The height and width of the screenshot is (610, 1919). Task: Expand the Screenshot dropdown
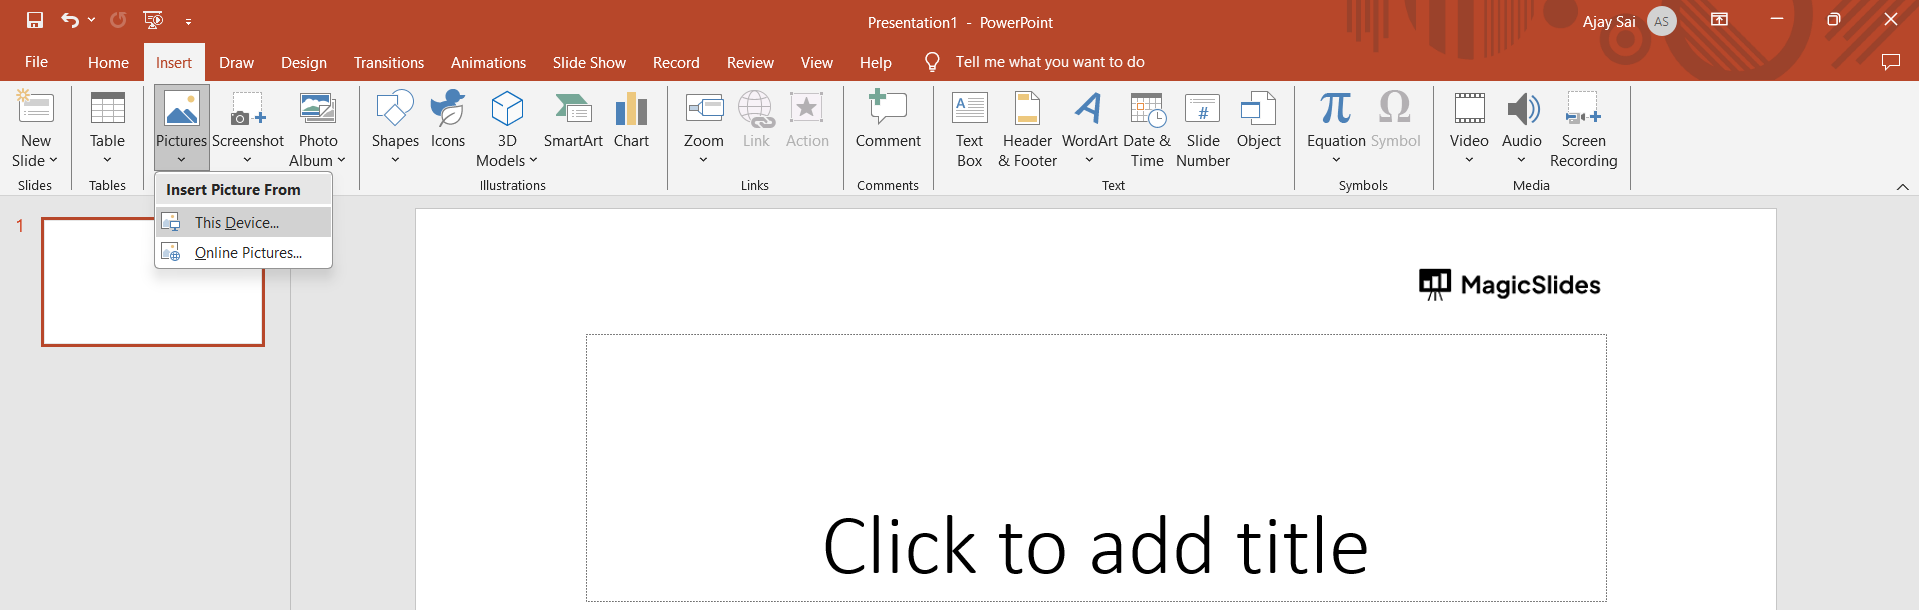tap(247, 159)
